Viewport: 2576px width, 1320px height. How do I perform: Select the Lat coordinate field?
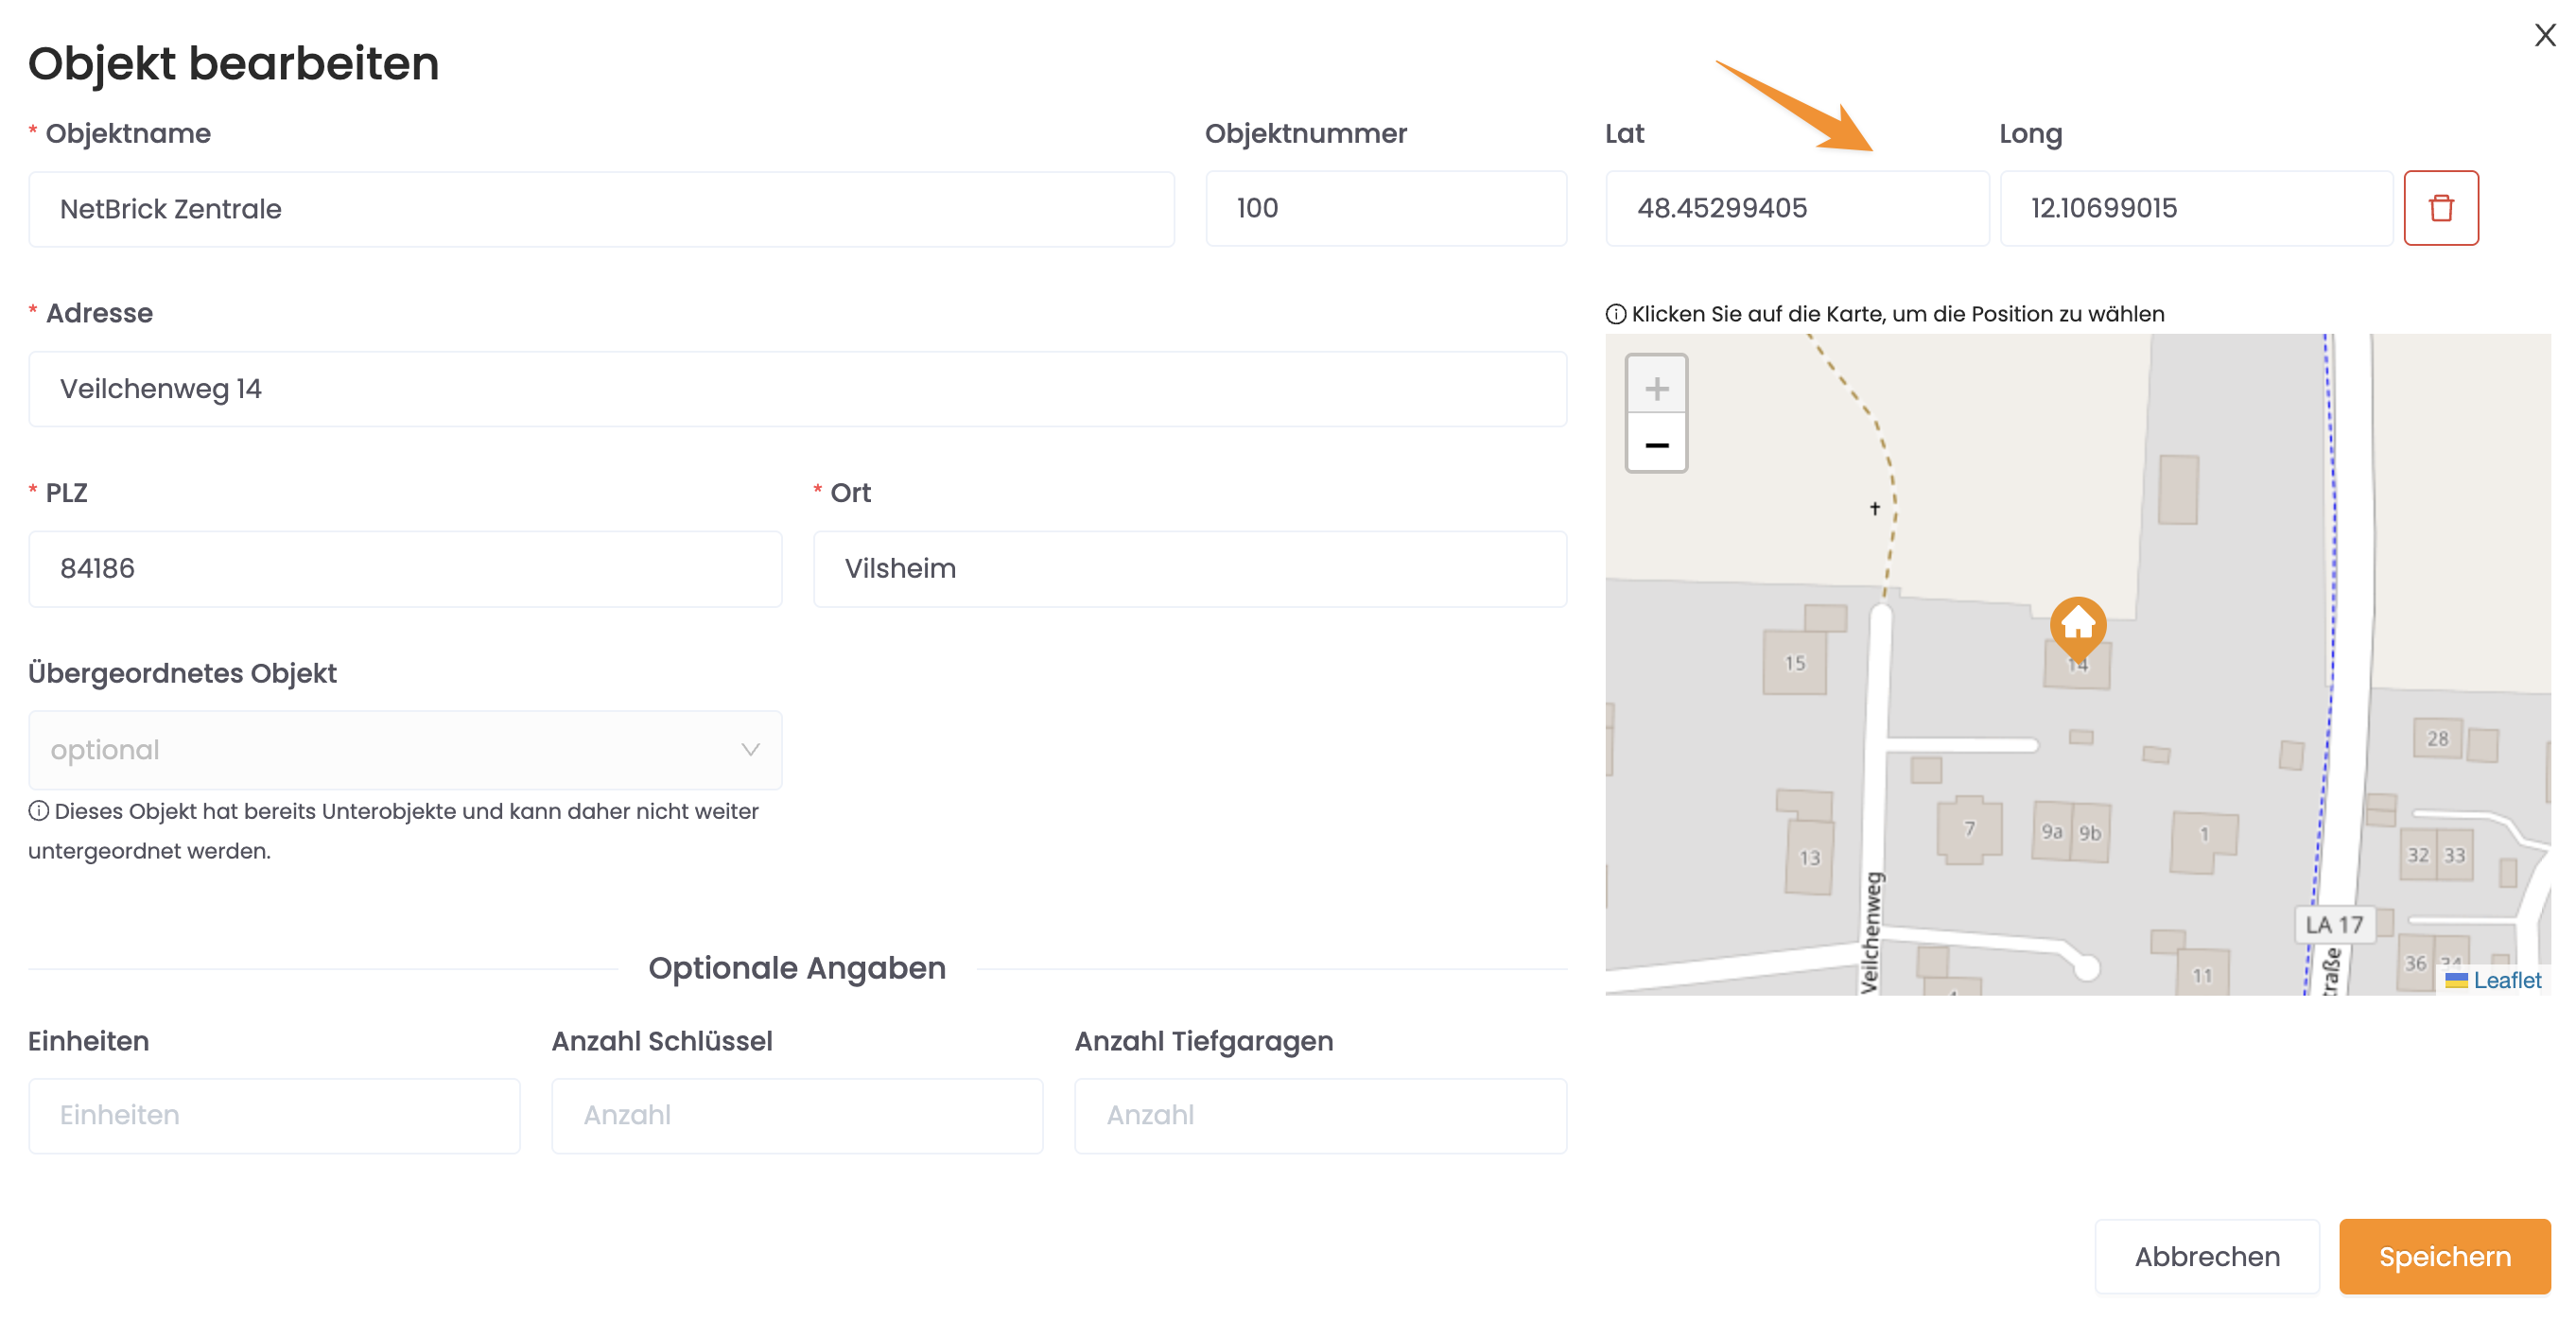1796,208
